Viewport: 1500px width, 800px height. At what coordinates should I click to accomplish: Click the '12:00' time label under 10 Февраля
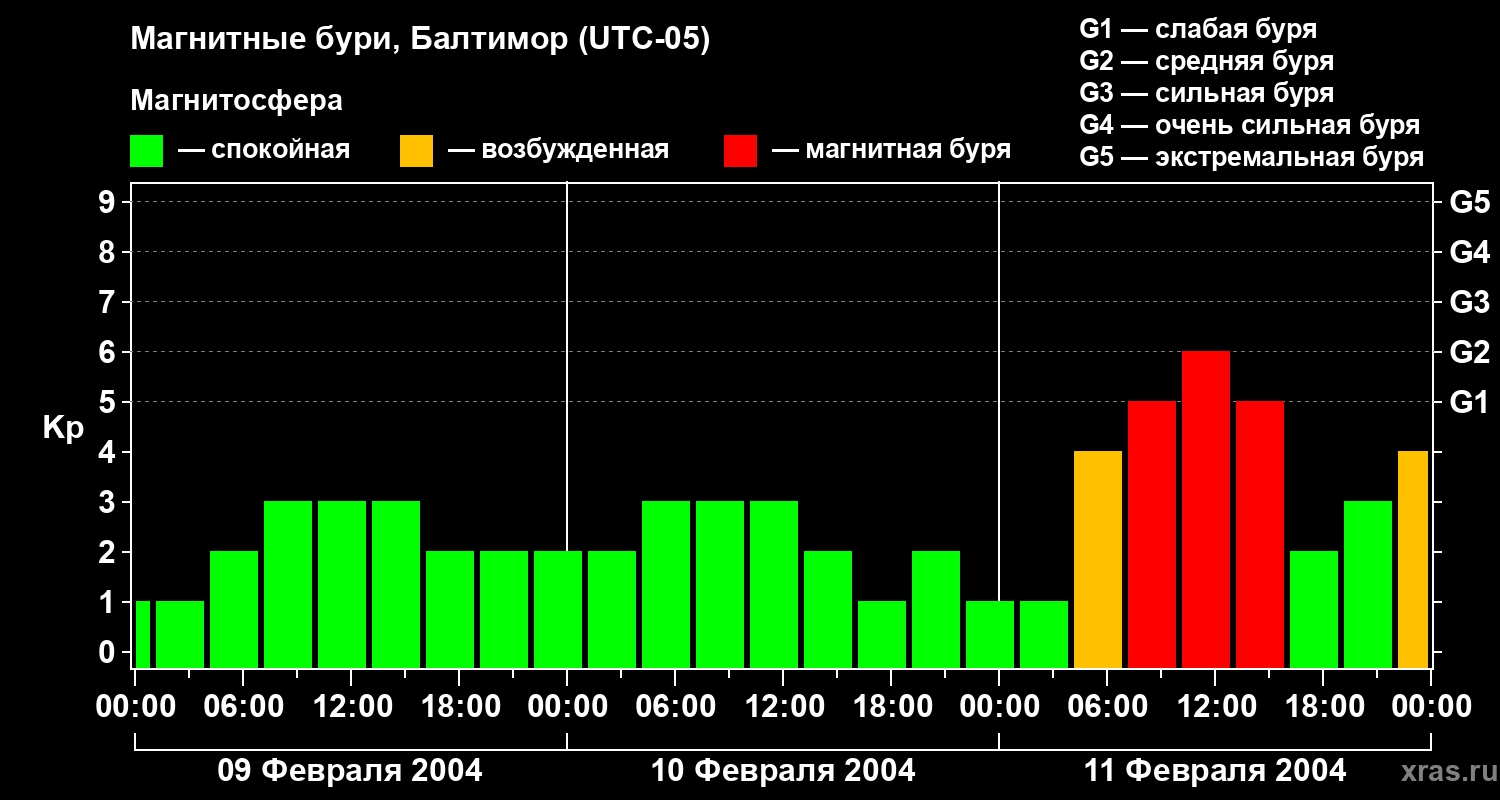[783, 707]
